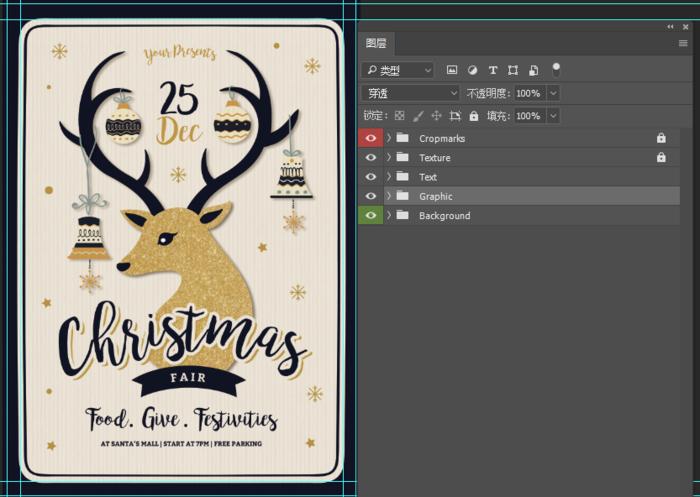Expand the Background group
The width and height of the screenshot is (700, 497).
[389, 215]
